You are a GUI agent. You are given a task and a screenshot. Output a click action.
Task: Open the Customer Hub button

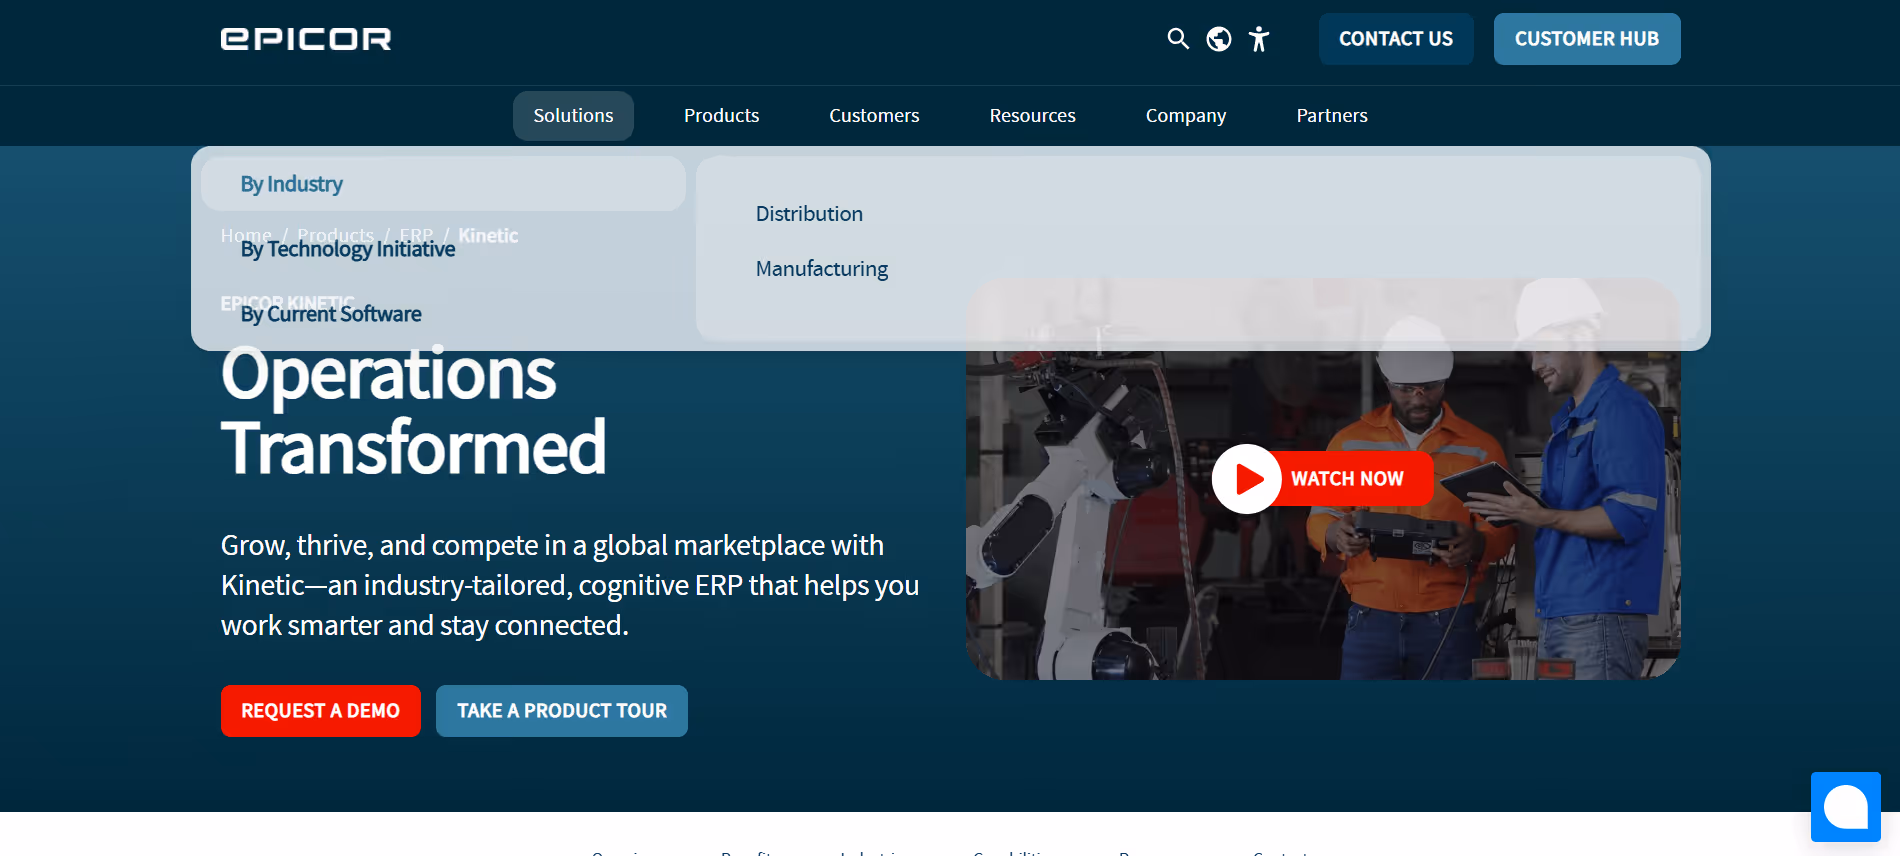(1587, 39)
